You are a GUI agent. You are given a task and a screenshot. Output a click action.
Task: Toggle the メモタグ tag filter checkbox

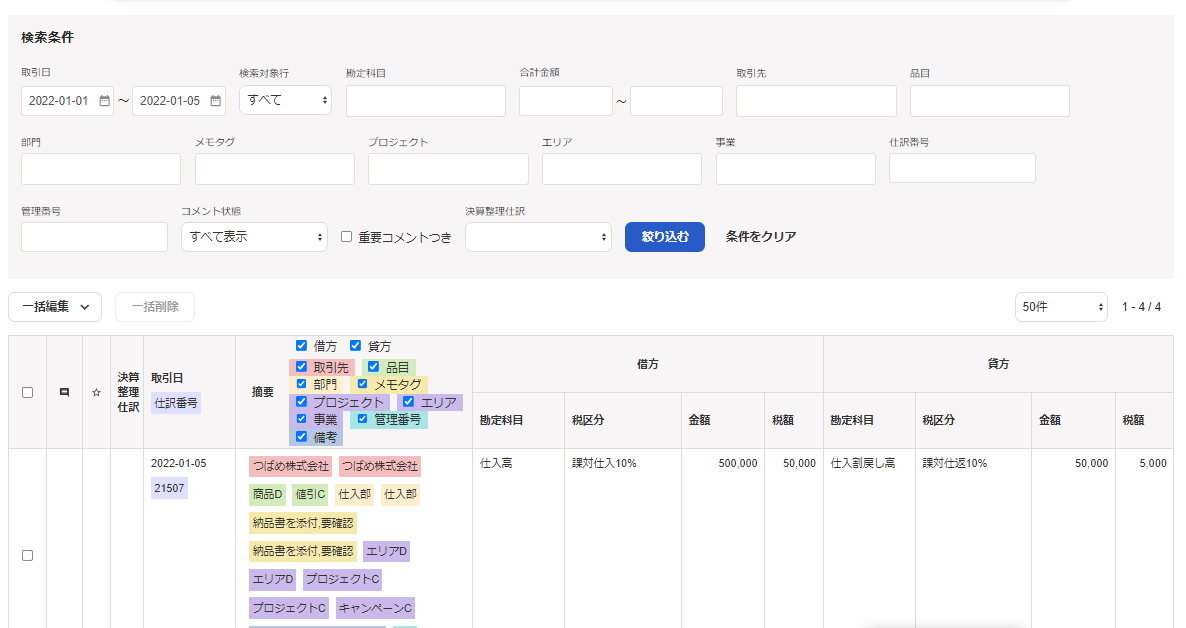tap(362, 384)
